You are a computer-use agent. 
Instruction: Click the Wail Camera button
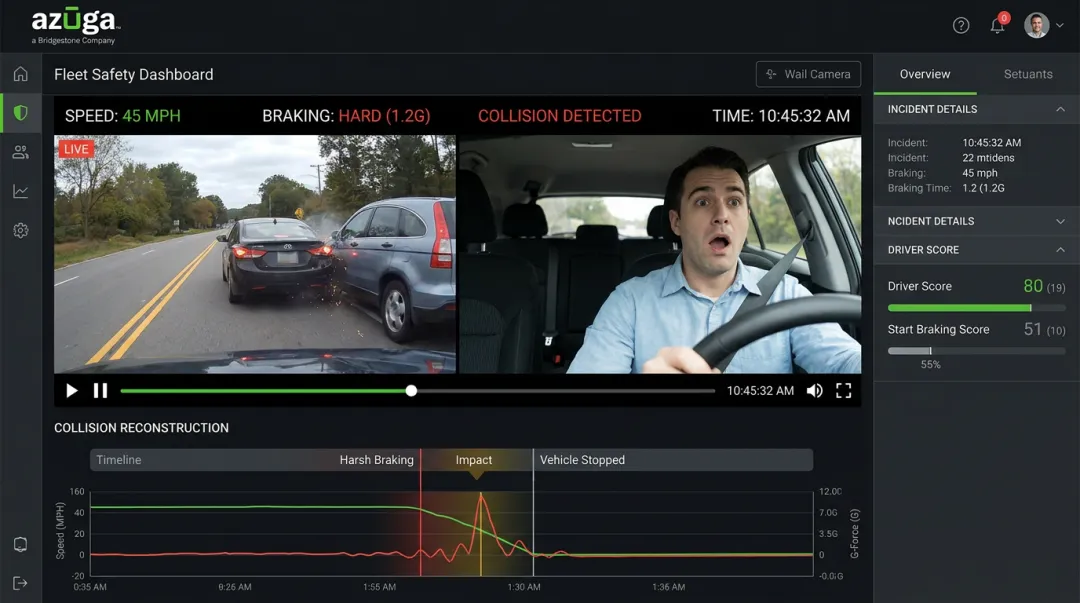coord(808,74)
